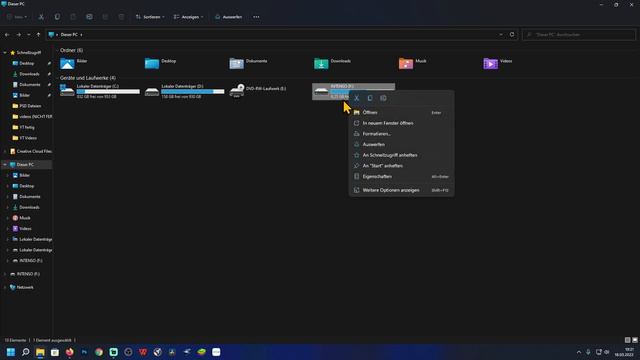Viewport: 640px width, 360px height.
Task: Click the Rename icon in the top toolbar
Action: (x=89, y=17)
